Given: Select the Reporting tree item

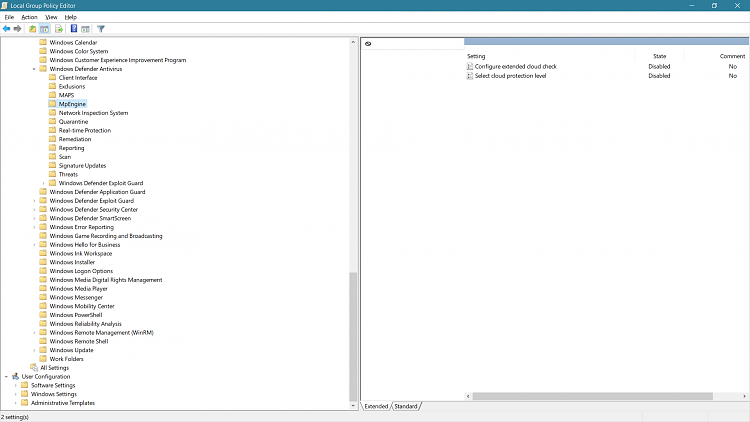Looking at the screenshot, I should 71,148.
